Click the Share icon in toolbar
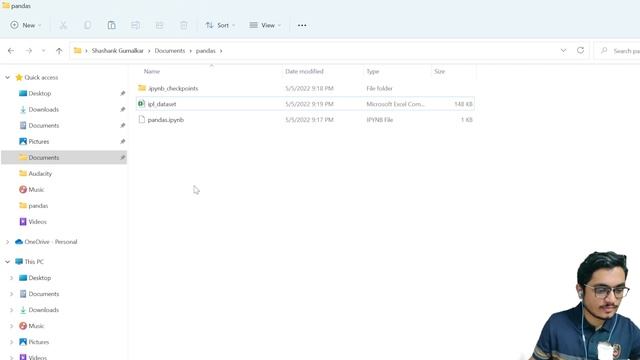Viewport: 640px width, 360px height. [x=160, y=25]
